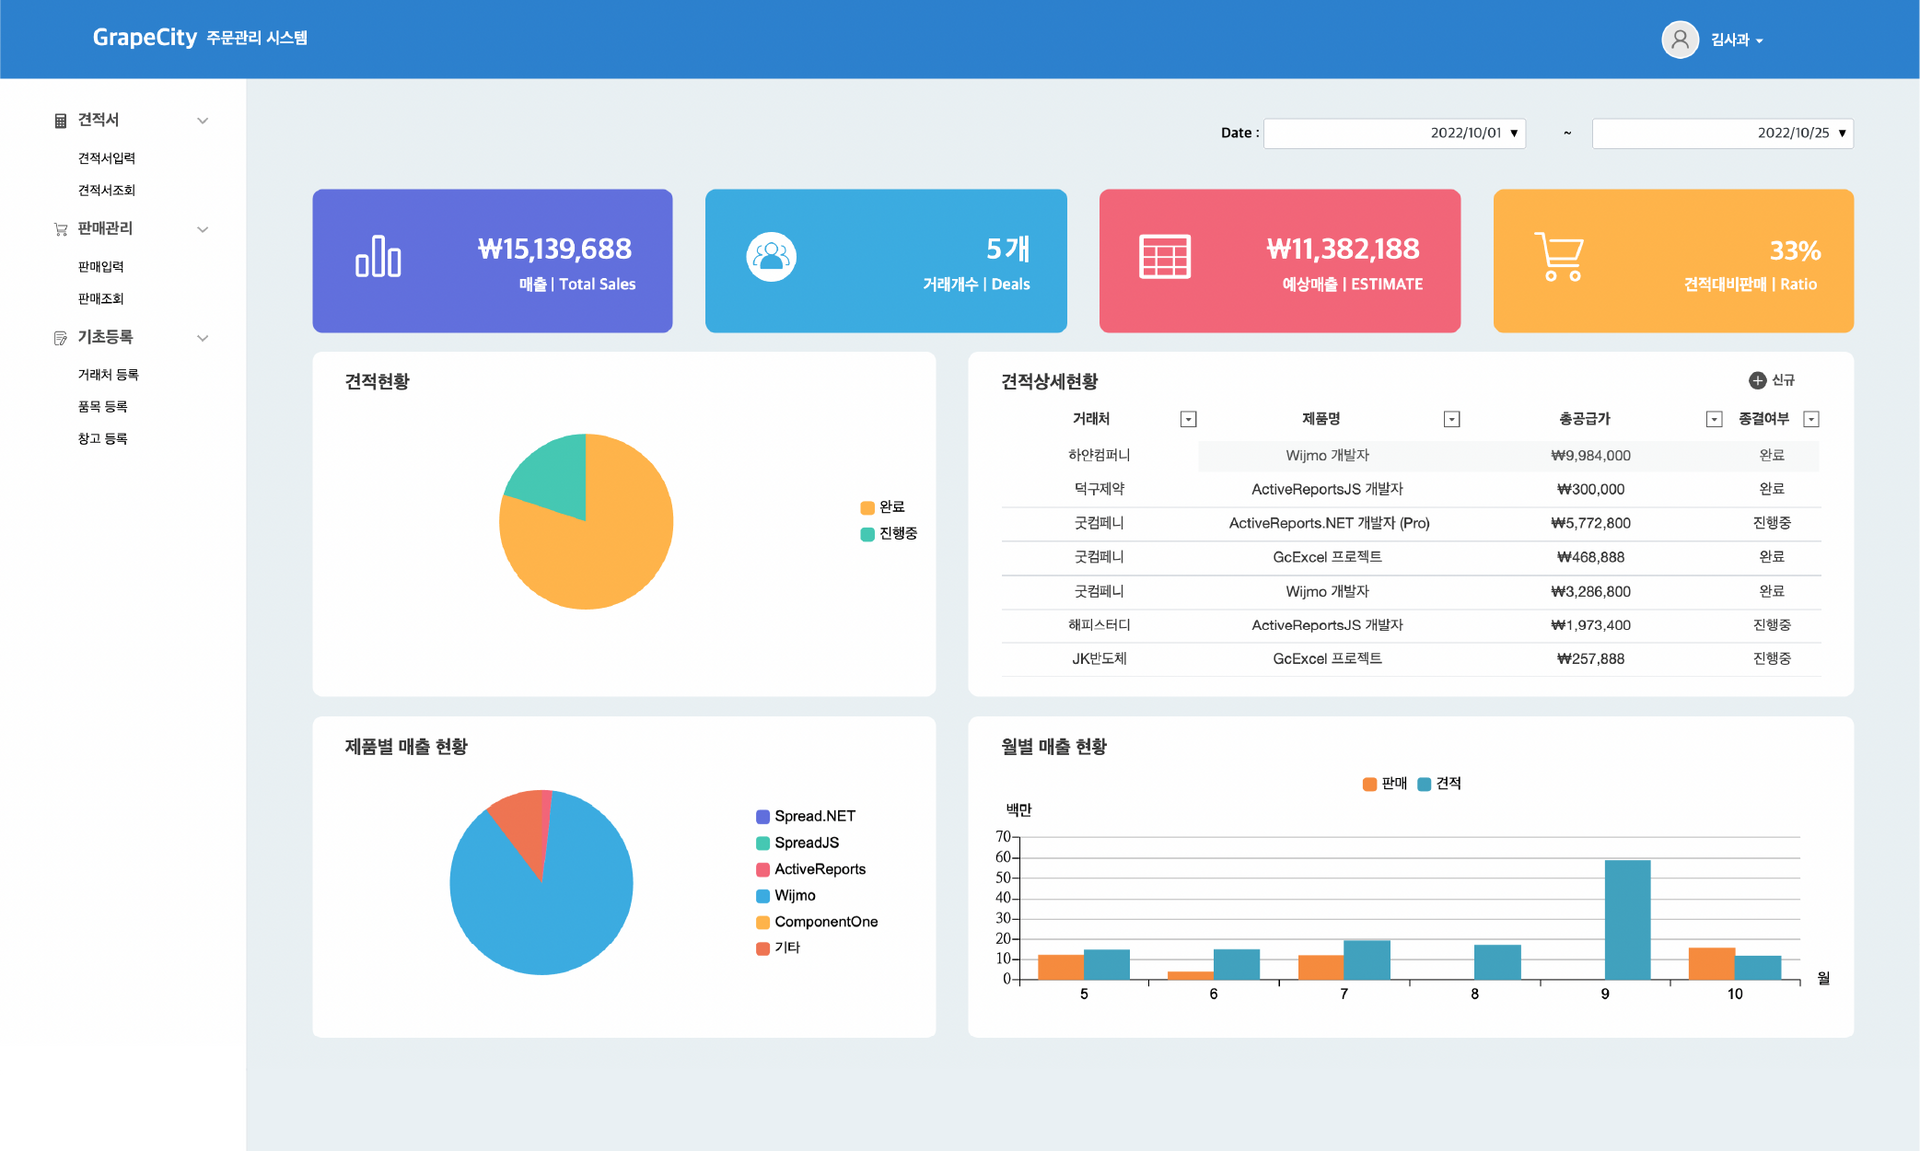This screenshot has width=1920, height=1151.
Task: Select the 덕구제약 row cell
Action: point(1099,489)
